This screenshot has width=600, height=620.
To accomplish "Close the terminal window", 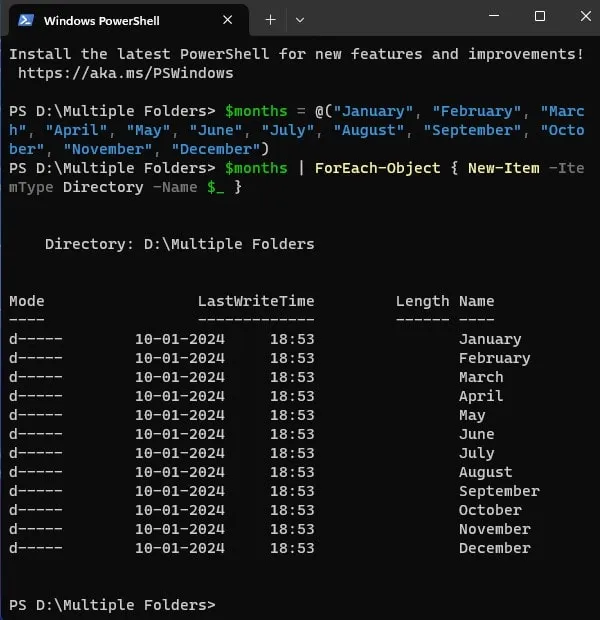I will 586,16.
